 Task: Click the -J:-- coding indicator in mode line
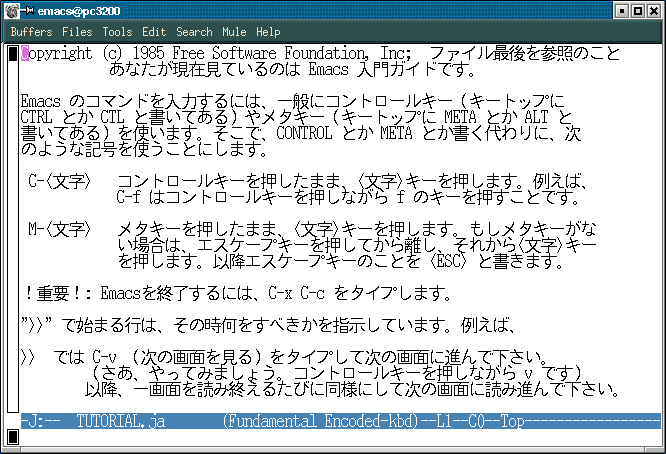click(41, 421)
